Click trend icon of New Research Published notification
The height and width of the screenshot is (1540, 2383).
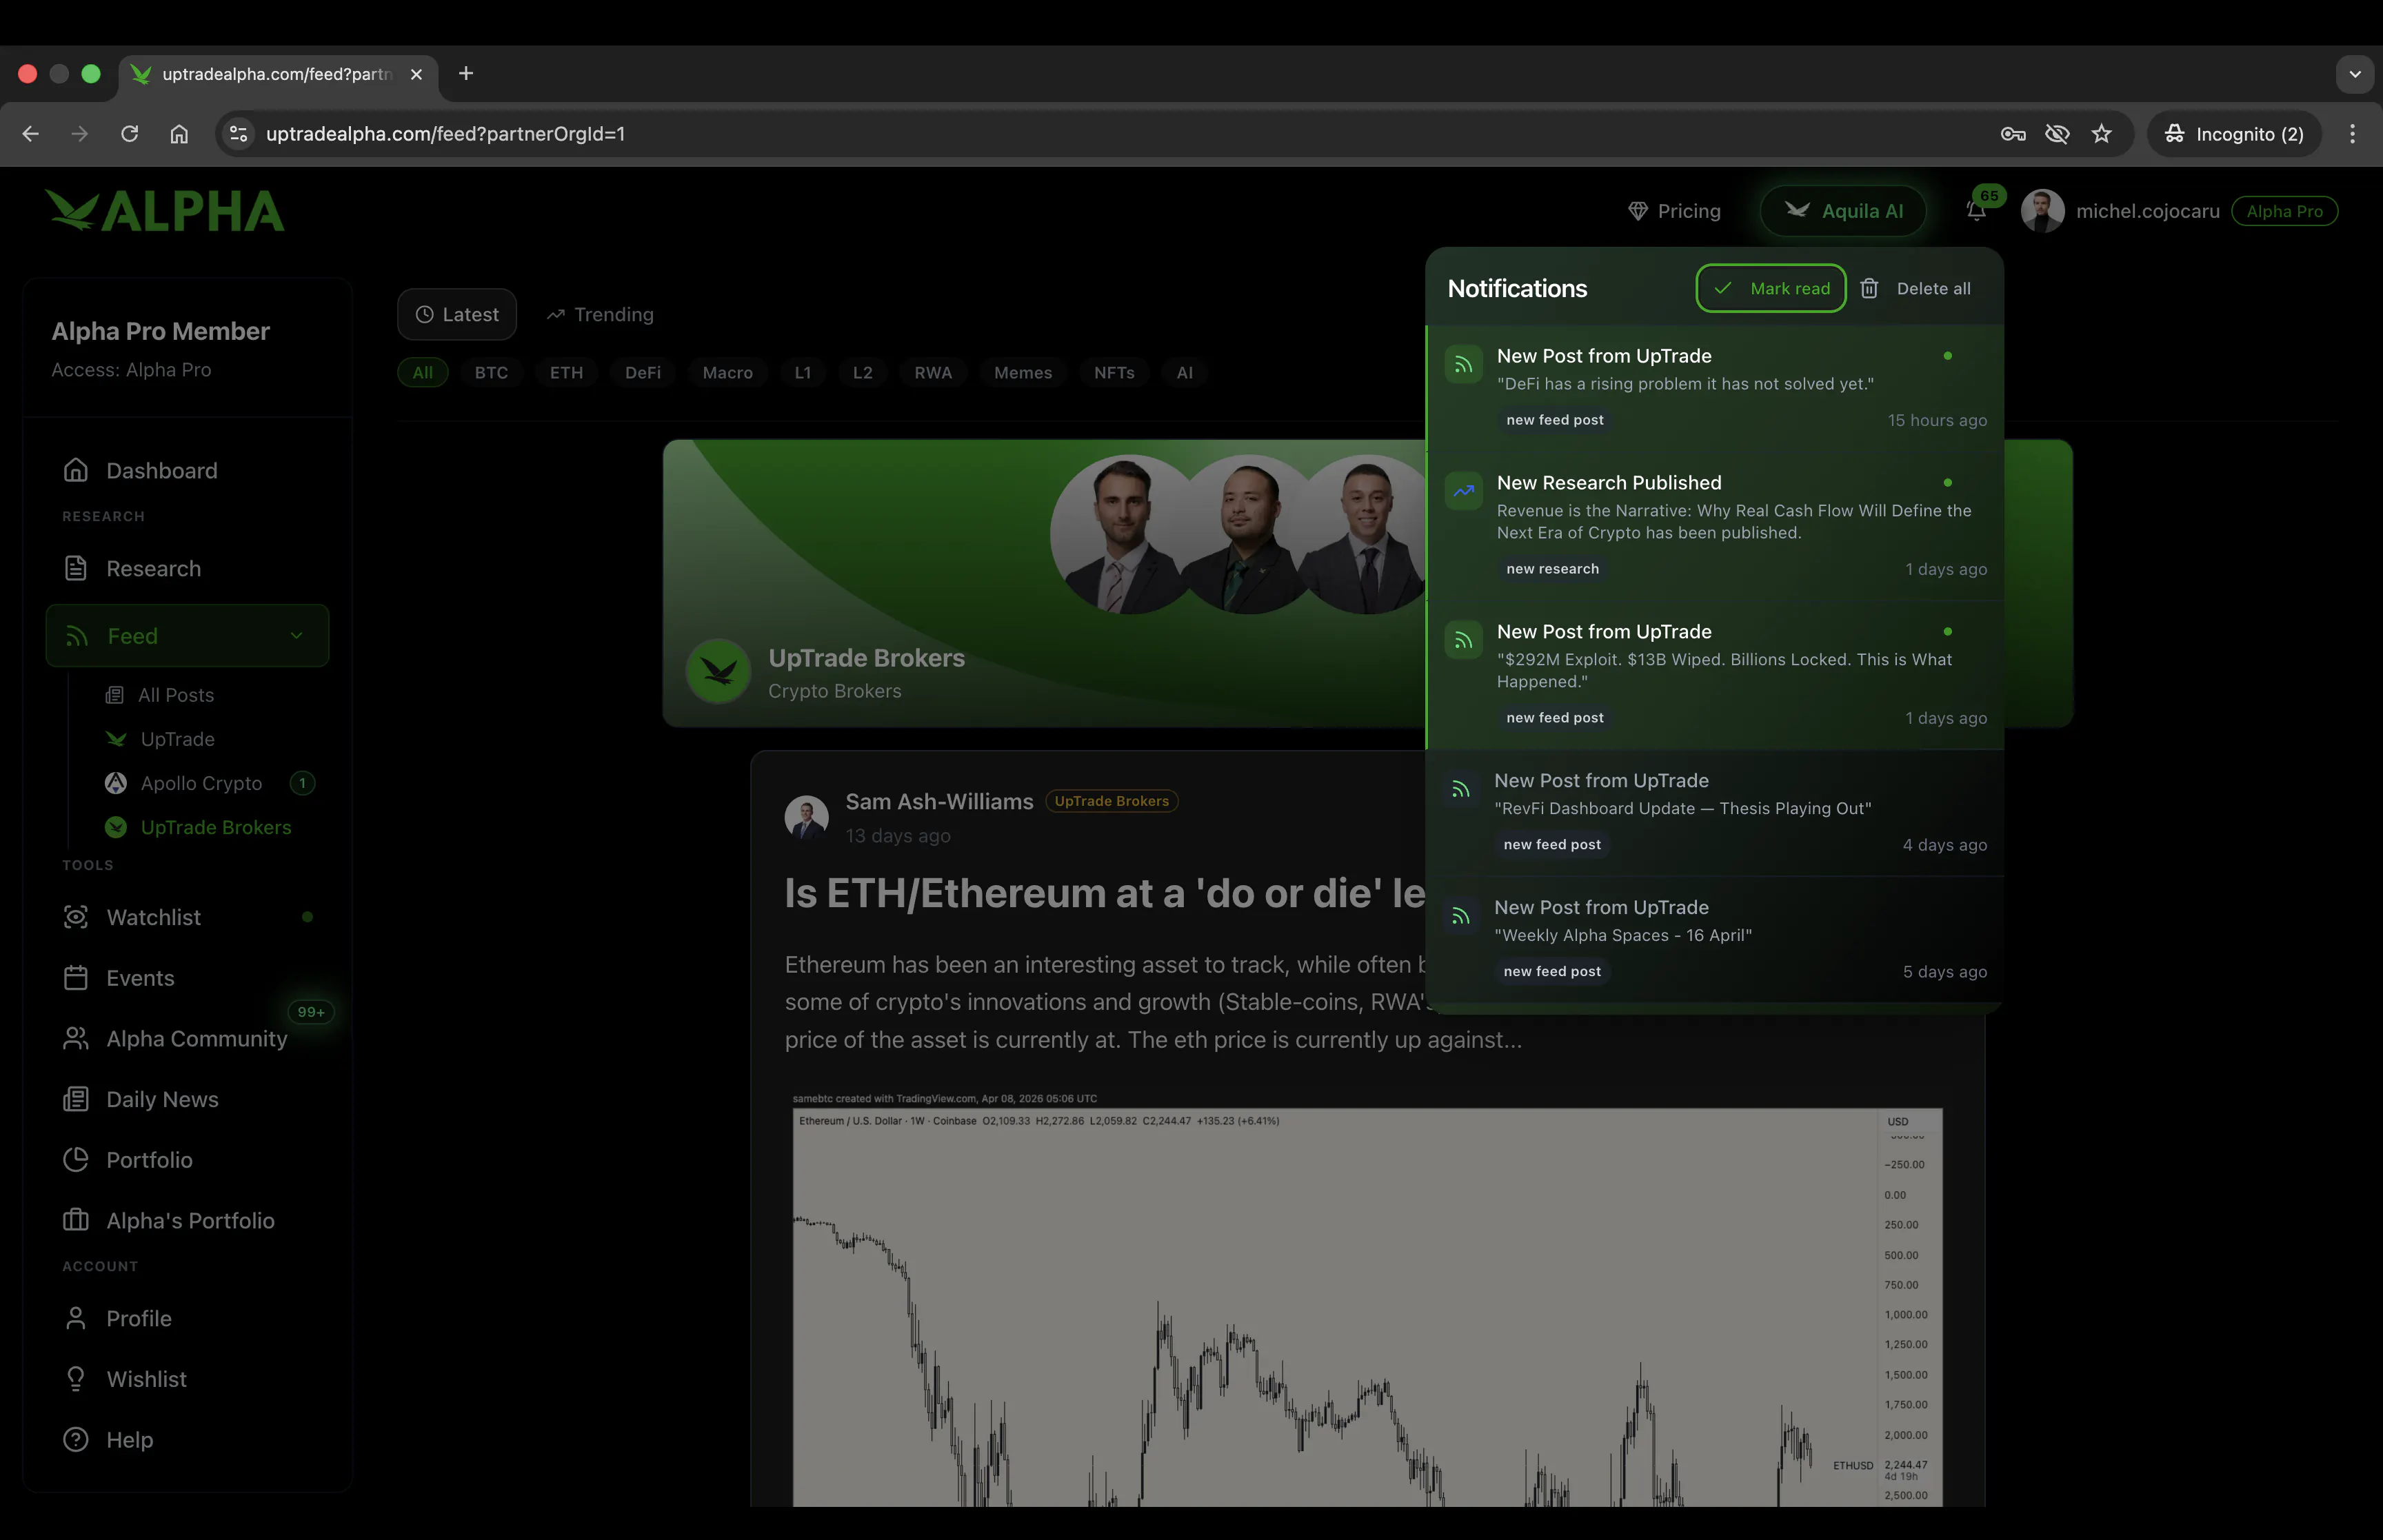(1464, 491)
